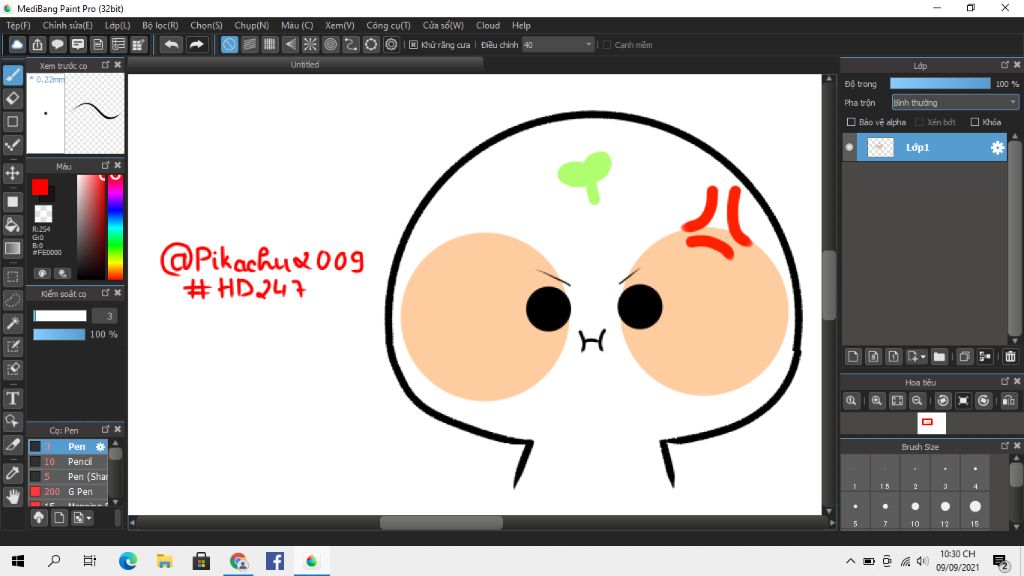Turn snap off in the toolbar

[229, 44]
